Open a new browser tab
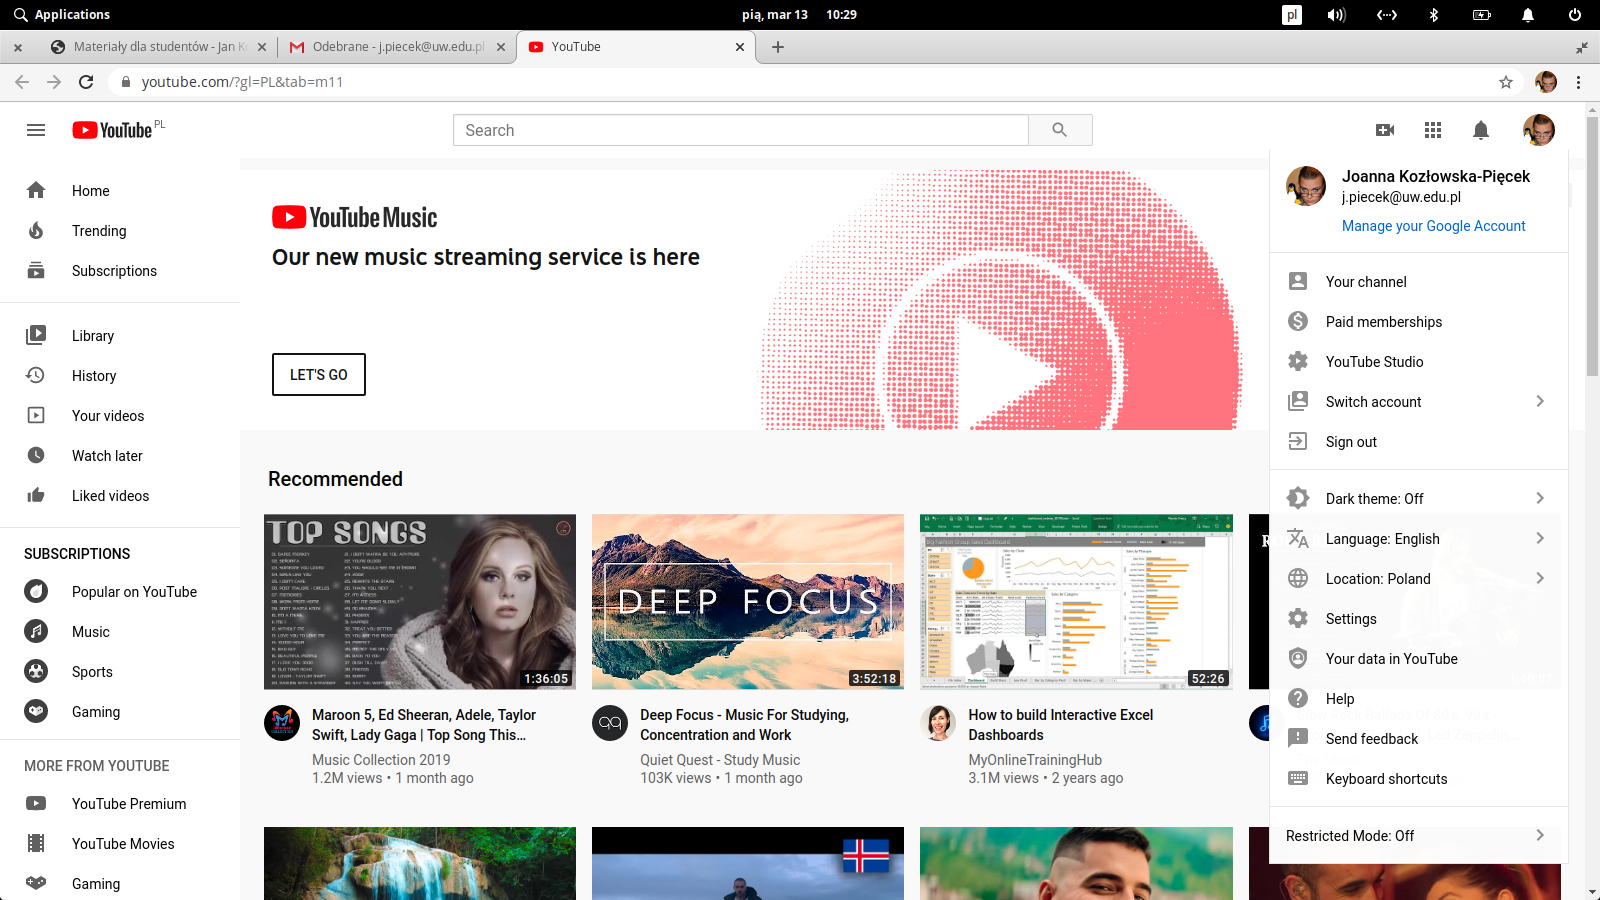 click(x=778, y=47)
